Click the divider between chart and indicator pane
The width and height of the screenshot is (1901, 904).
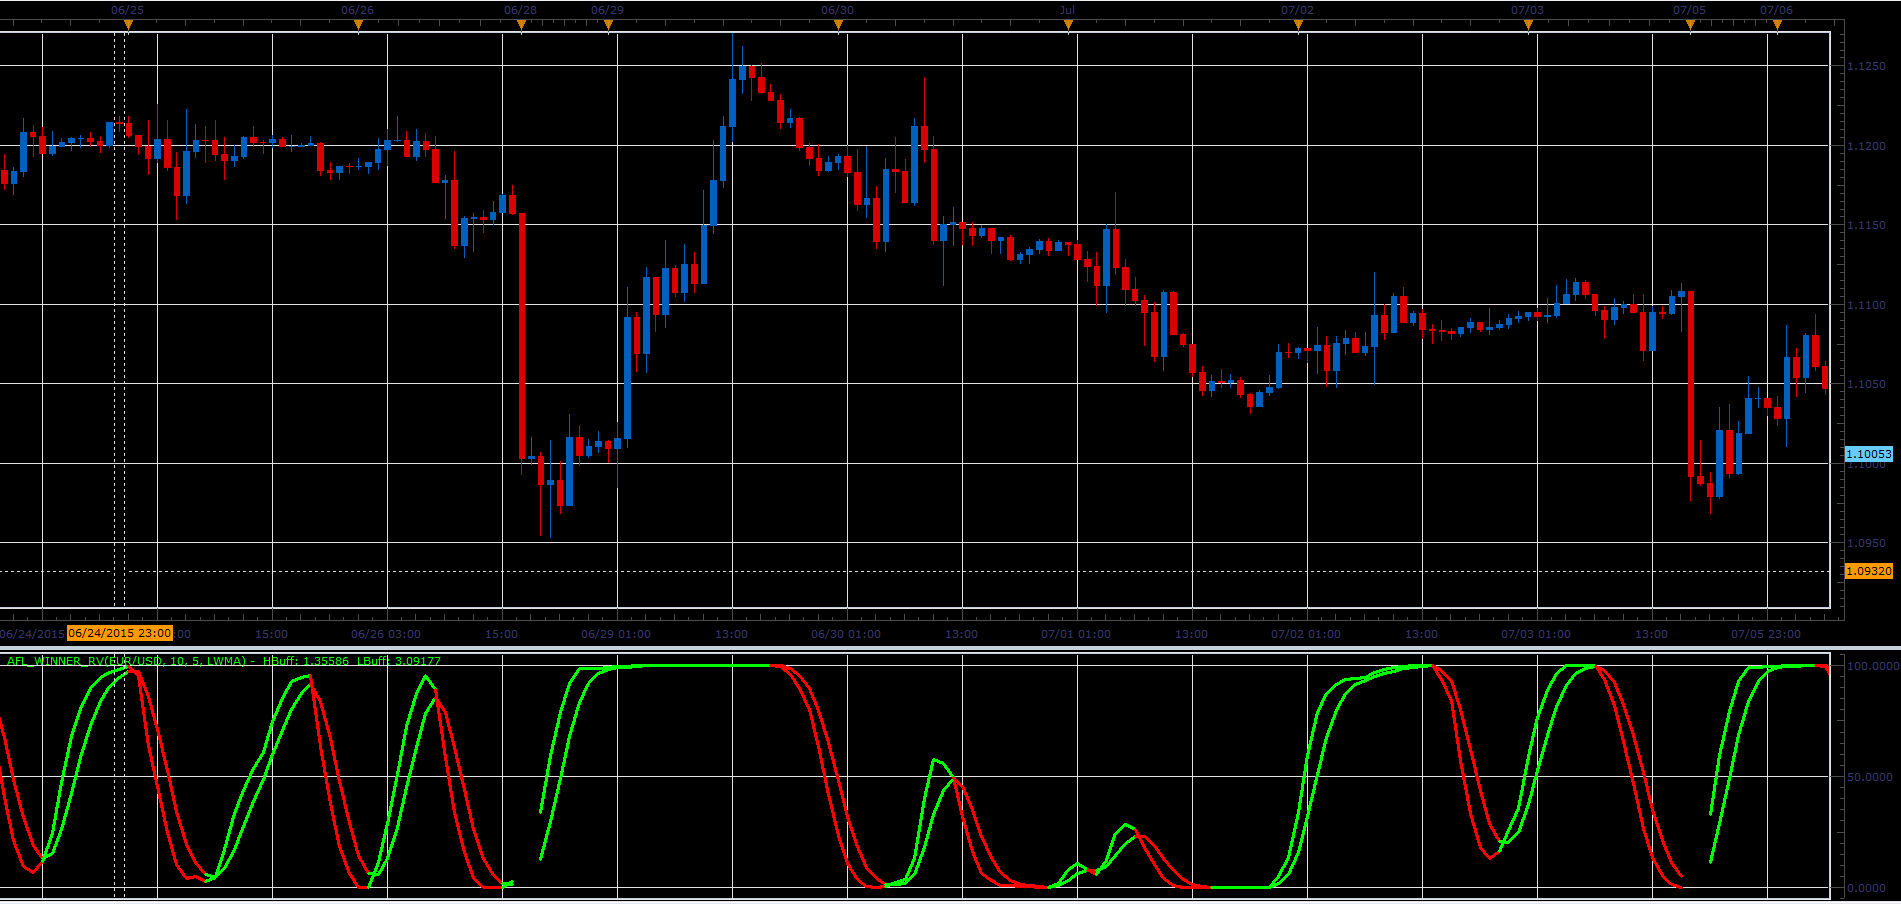tap(950, 648)
